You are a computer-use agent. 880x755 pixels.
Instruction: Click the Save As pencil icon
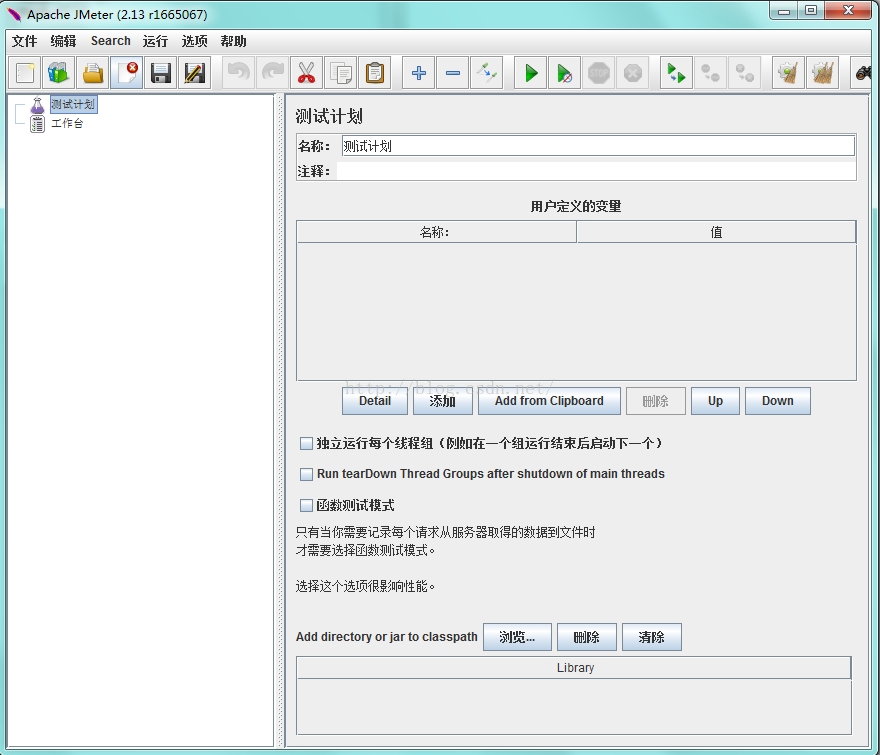195,73
